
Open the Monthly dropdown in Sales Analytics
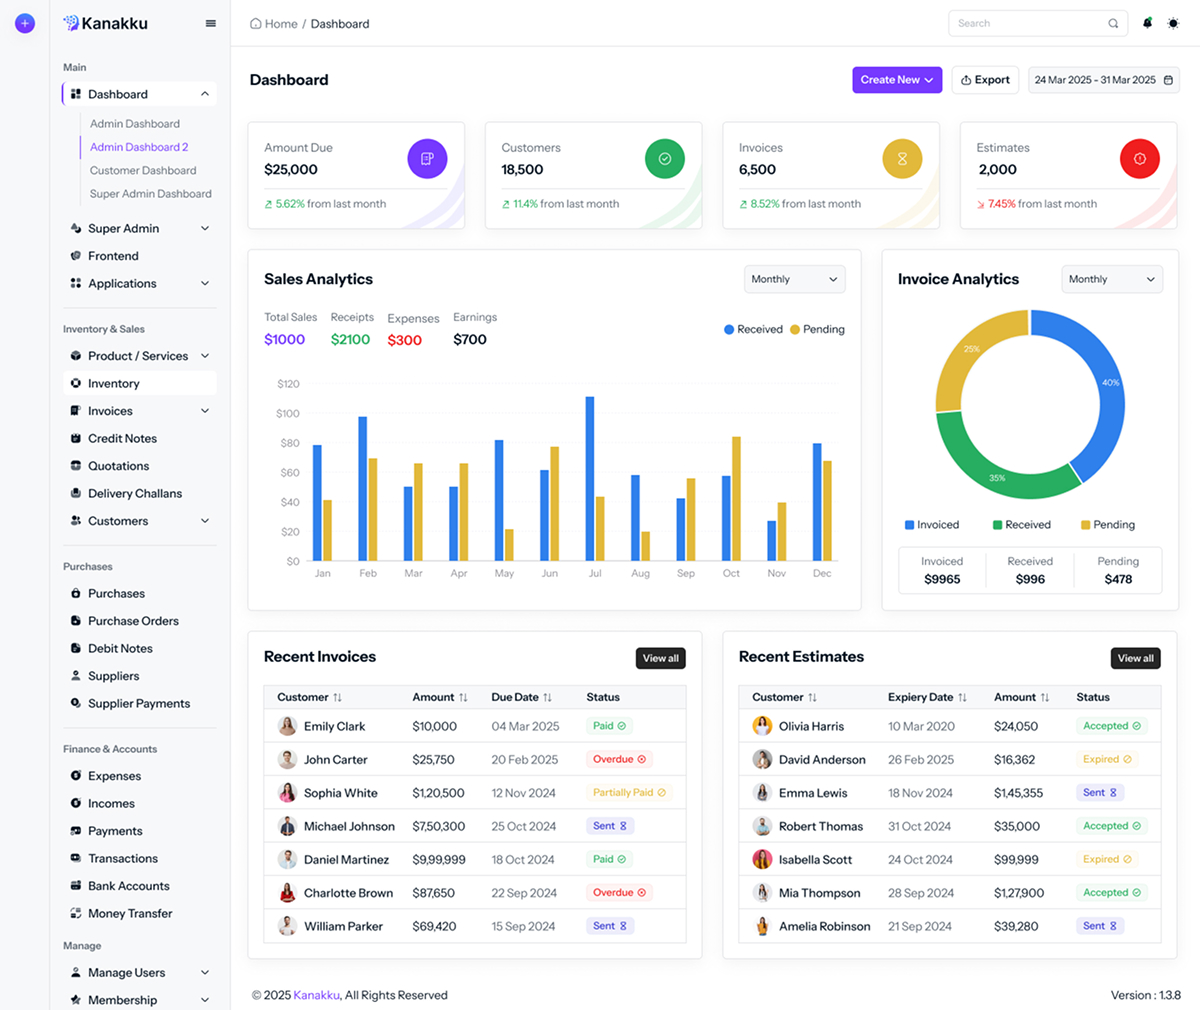pos(794,279)
